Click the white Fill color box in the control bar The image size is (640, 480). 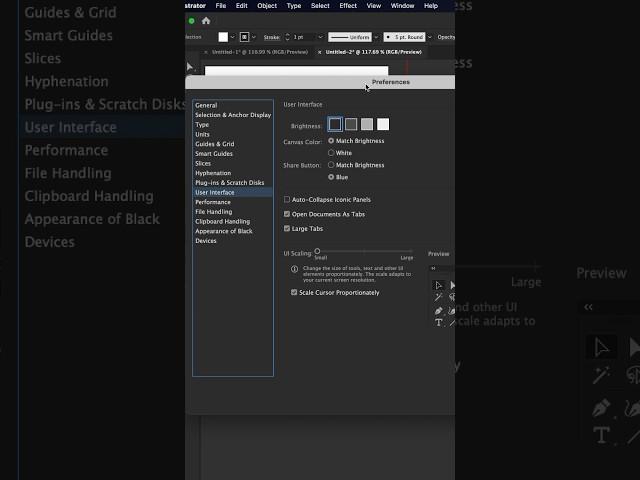coord(223,37)
